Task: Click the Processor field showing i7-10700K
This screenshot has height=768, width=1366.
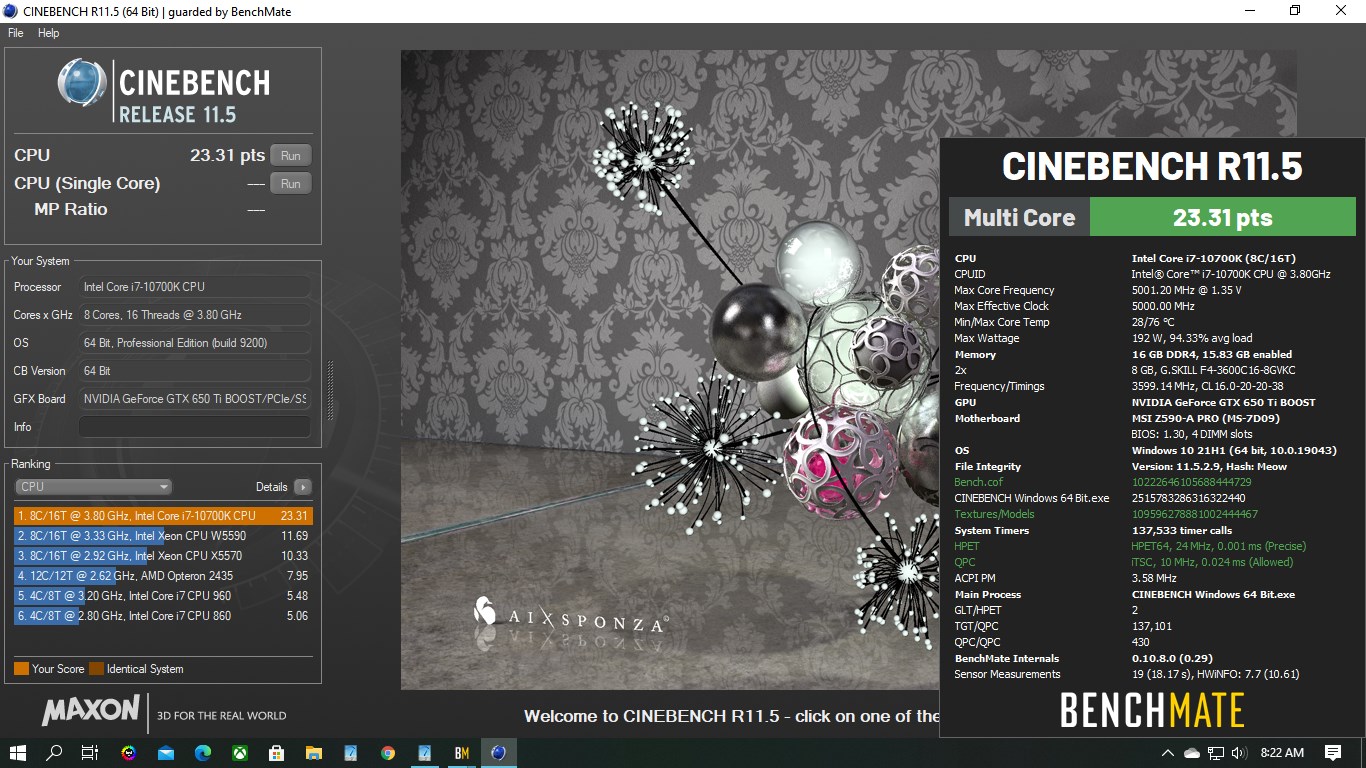Action: 194,287
